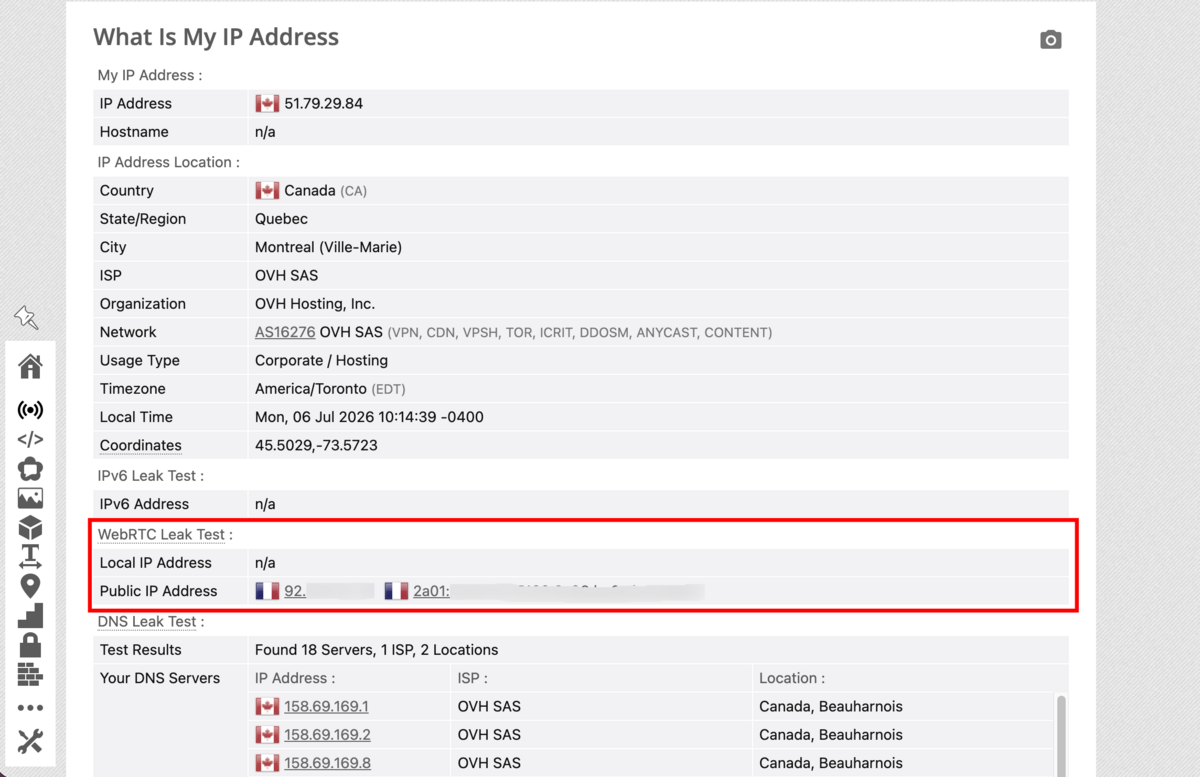Click the French flag beside 92. address
Viewport: 1200px width, 777px height.
click(267, 591)
